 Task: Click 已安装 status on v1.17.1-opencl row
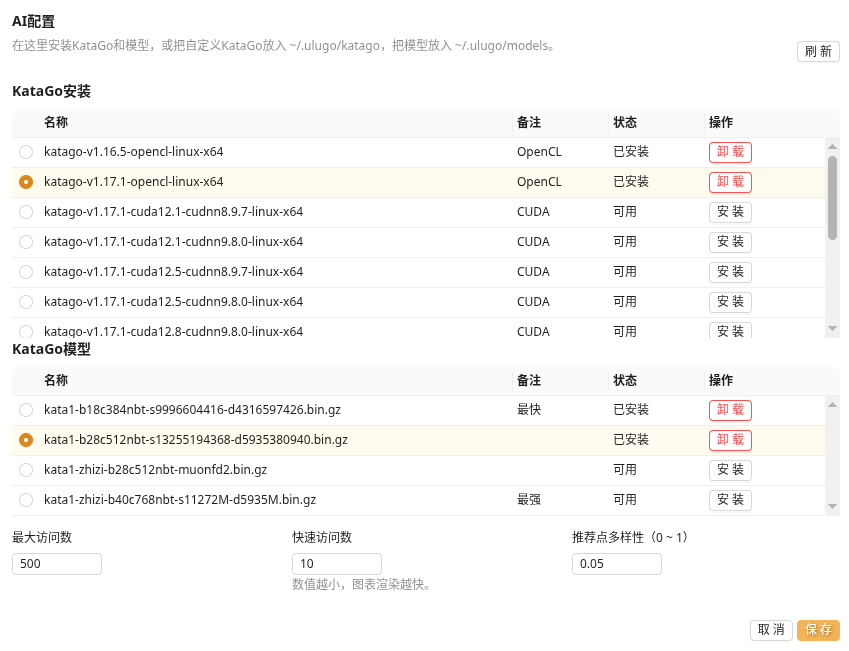(631, 182)
